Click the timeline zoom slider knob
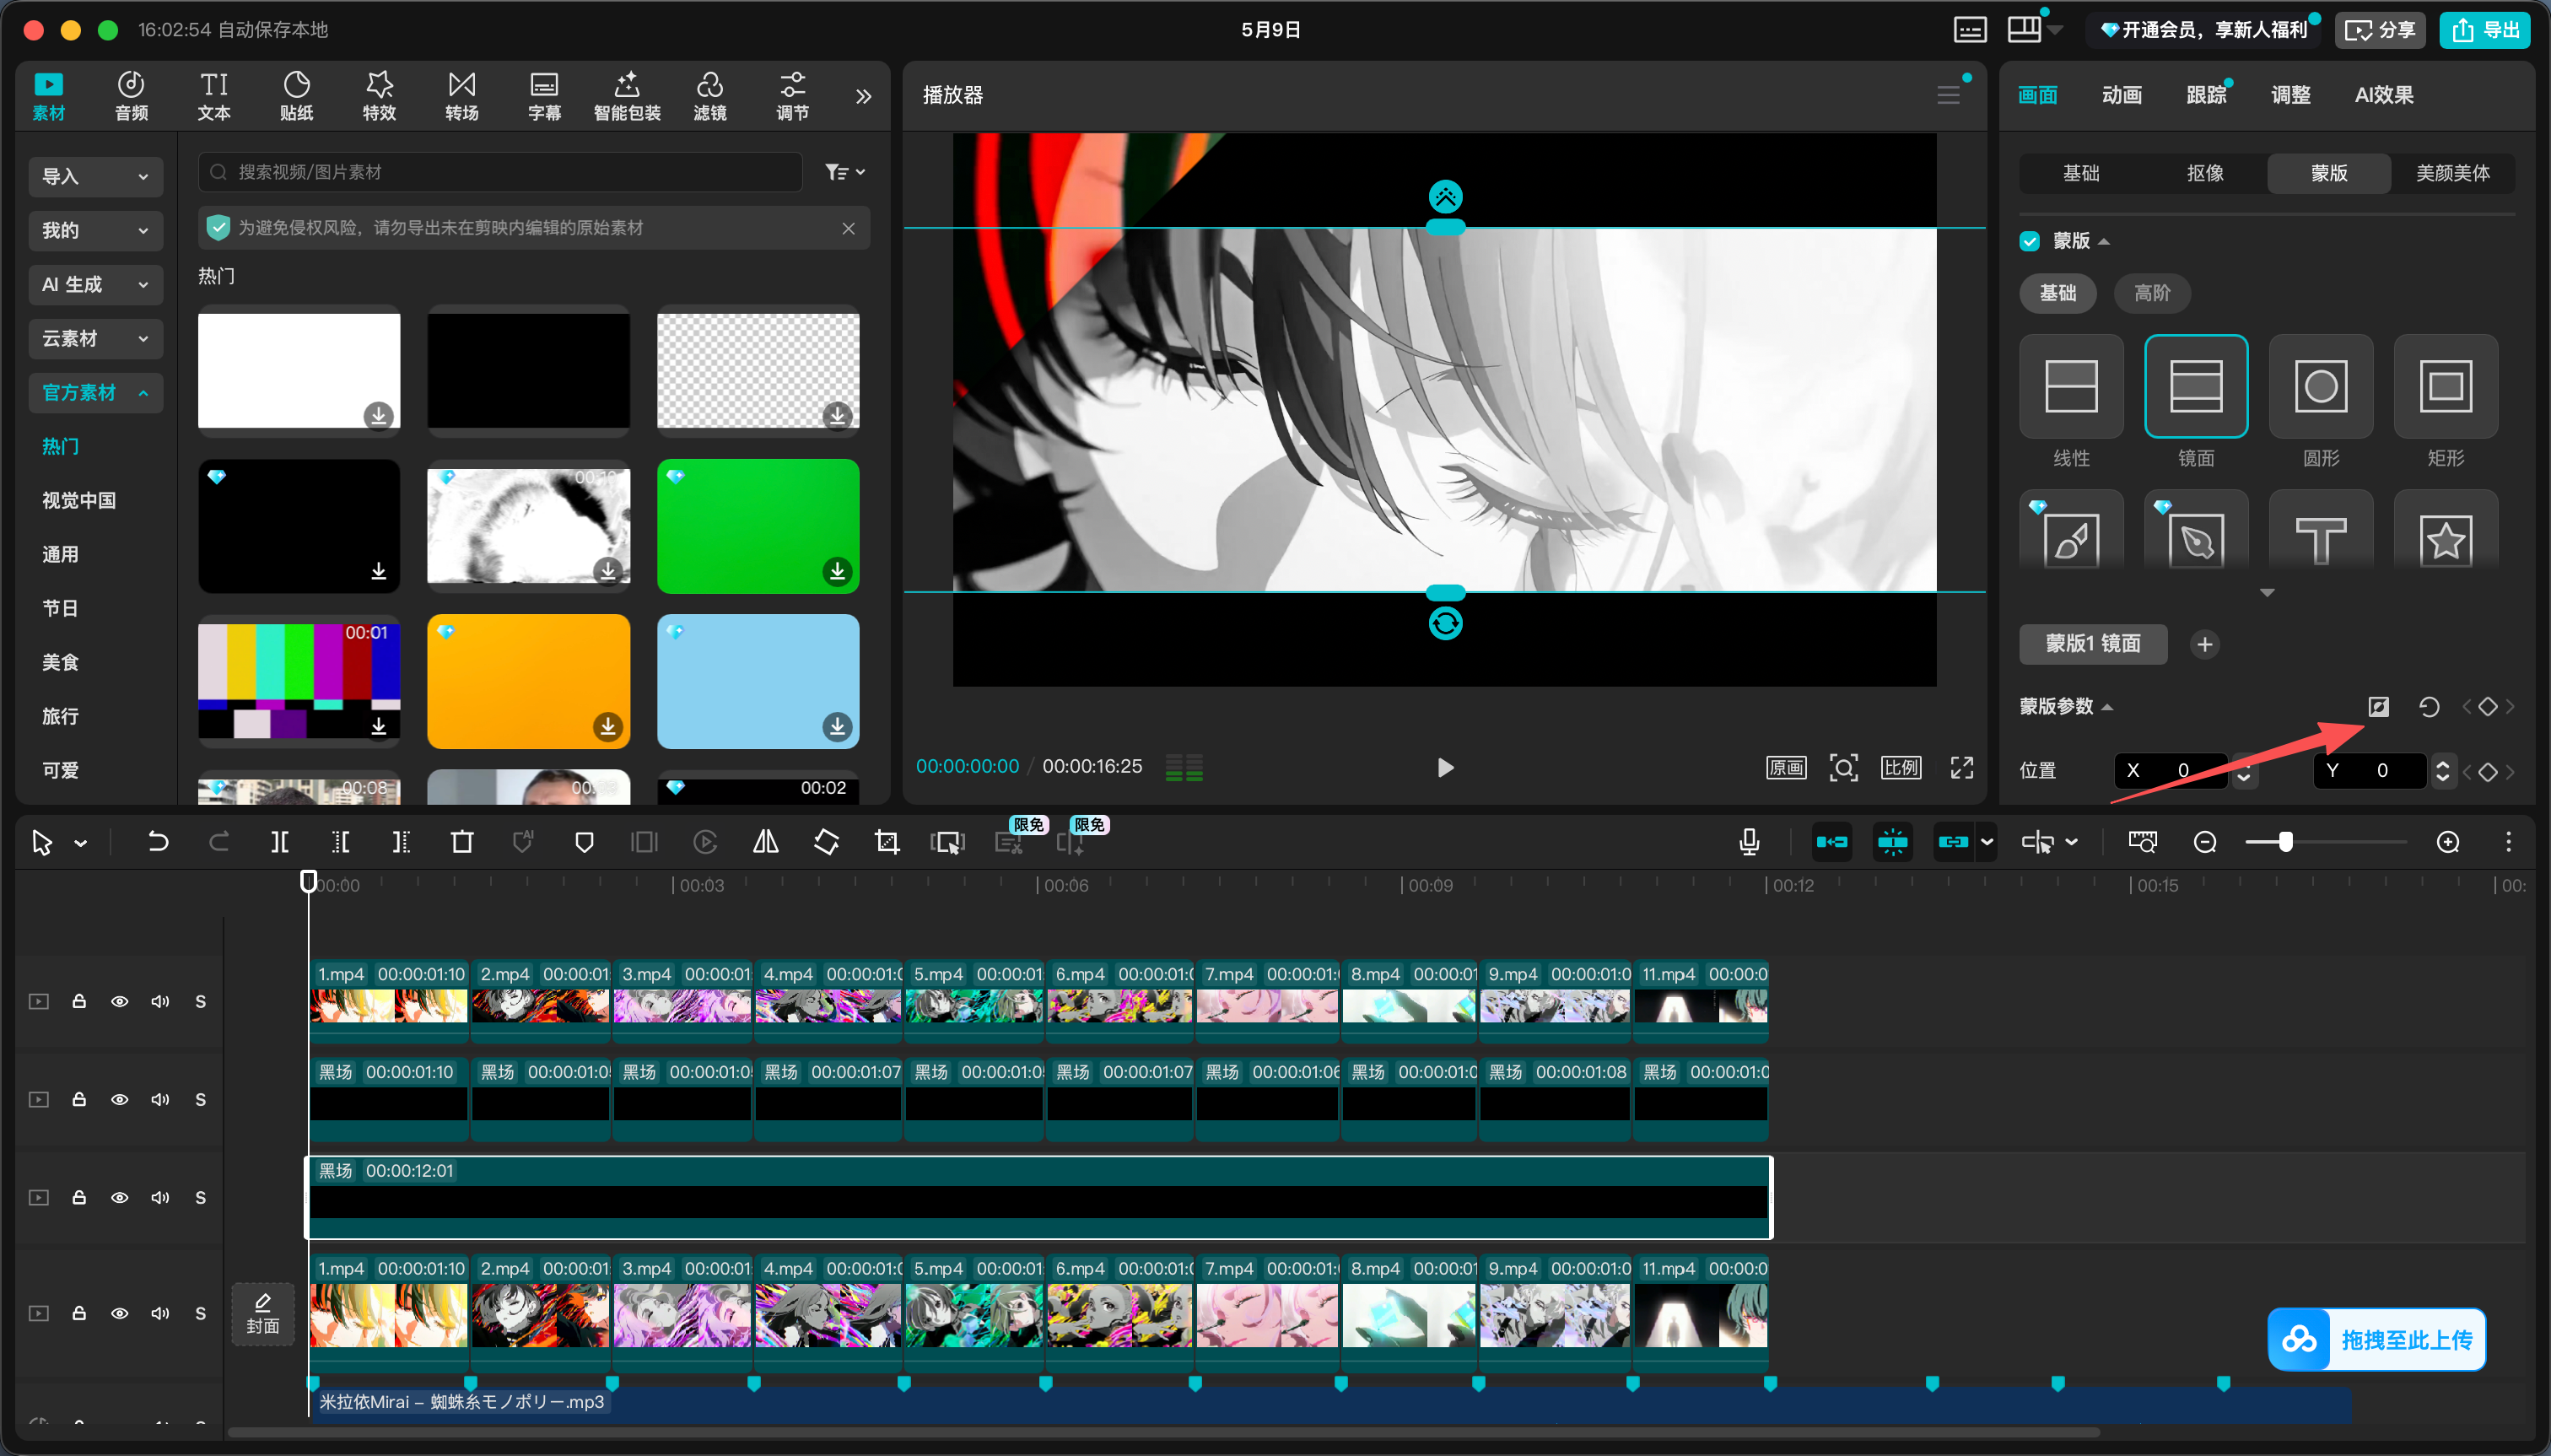 click(x=2285, y=842)
